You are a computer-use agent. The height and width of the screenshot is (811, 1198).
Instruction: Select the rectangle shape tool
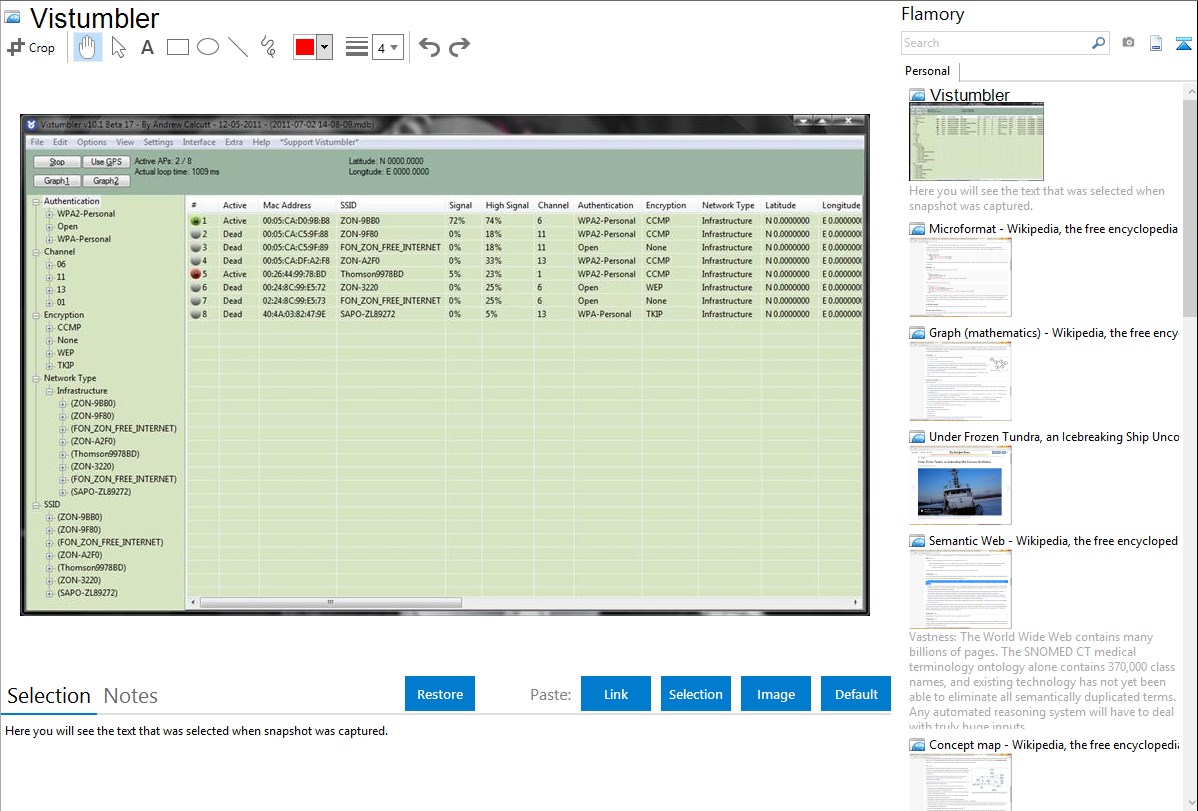(x=177, y=47)
